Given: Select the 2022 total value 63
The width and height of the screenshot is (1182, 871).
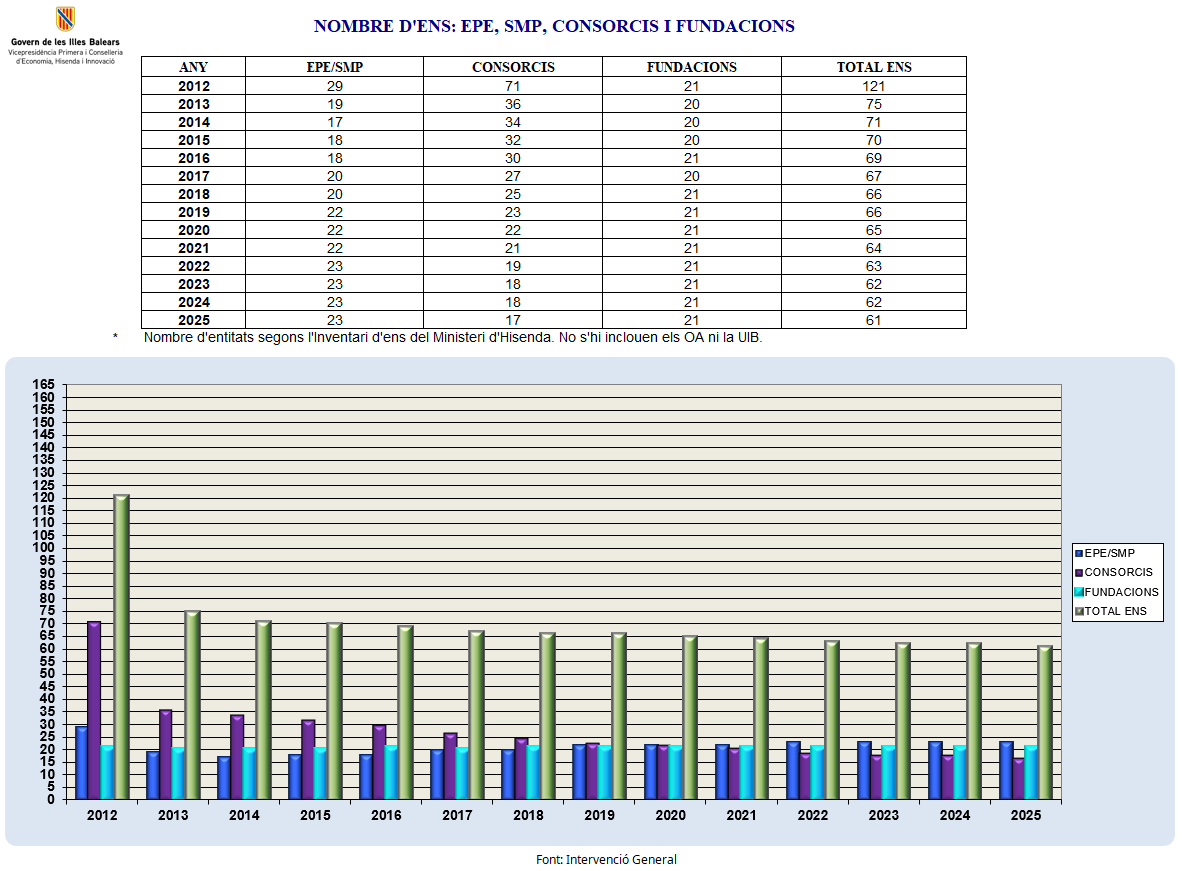Looking at the screenshot, I should [x=874, y=266].
